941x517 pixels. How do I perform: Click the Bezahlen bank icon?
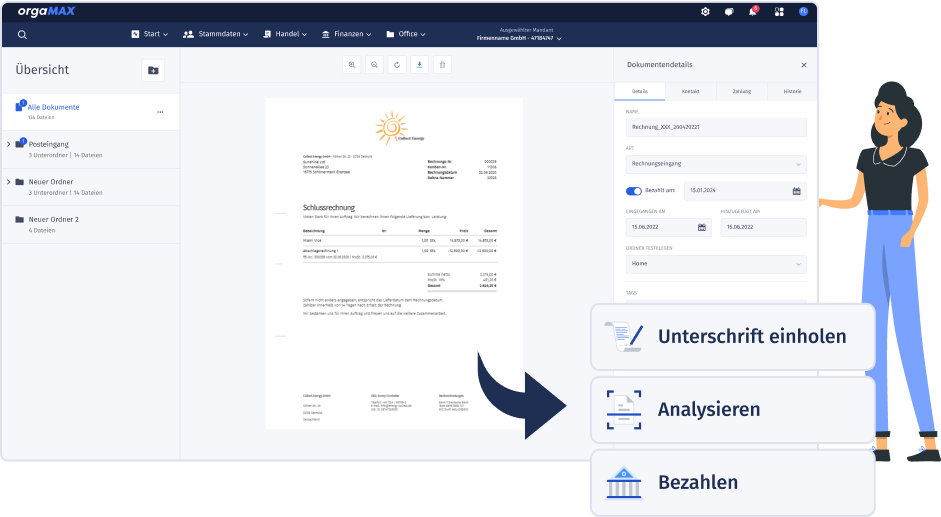pyautogui.click(x=624, y=482)
